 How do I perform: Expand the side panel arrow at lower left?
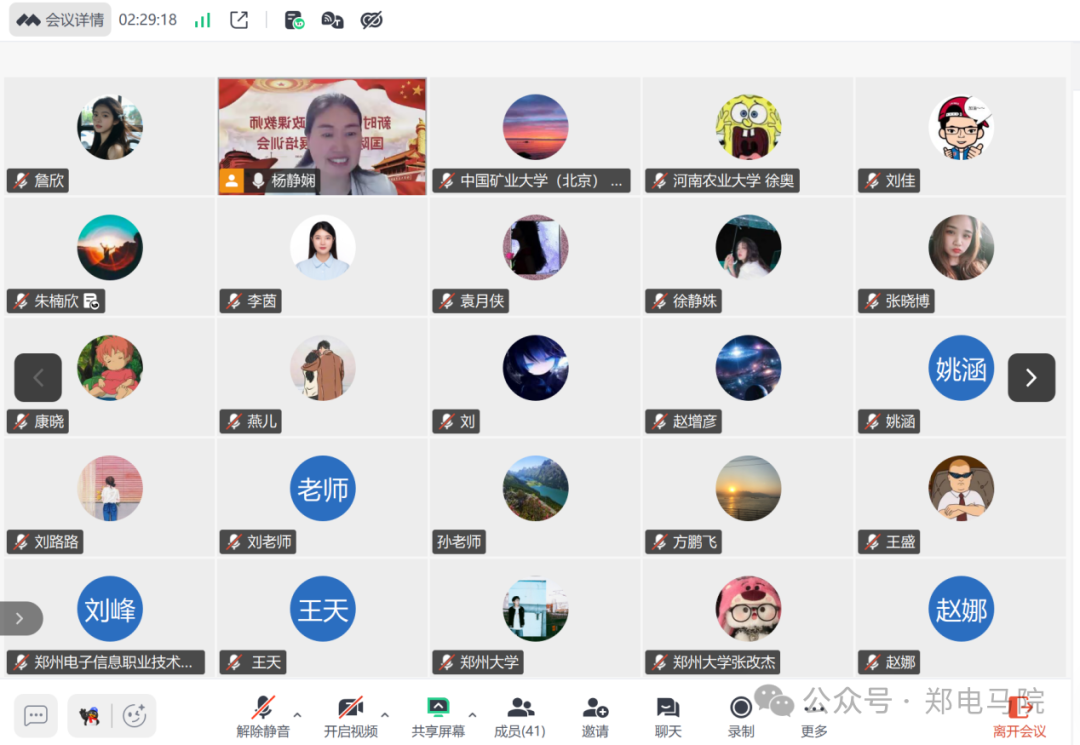(x=21, y=618)
